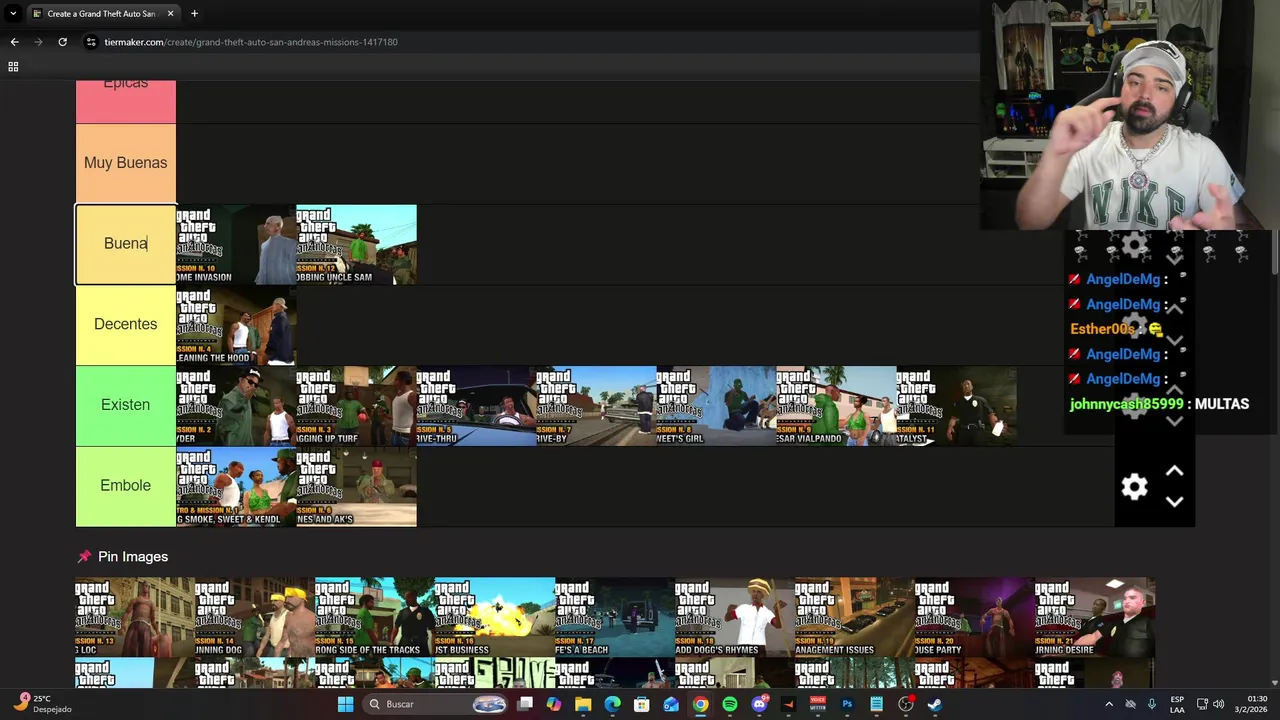1280x720 pixels.
Task: Go back in the browser
Action: coord(14,42)
